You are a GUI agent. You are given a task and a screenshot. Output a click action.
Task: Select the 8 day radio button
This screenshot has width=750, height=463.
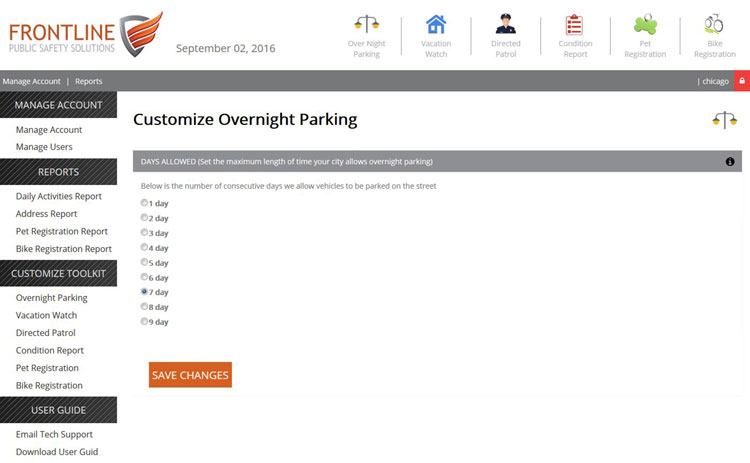coord(144,306)
